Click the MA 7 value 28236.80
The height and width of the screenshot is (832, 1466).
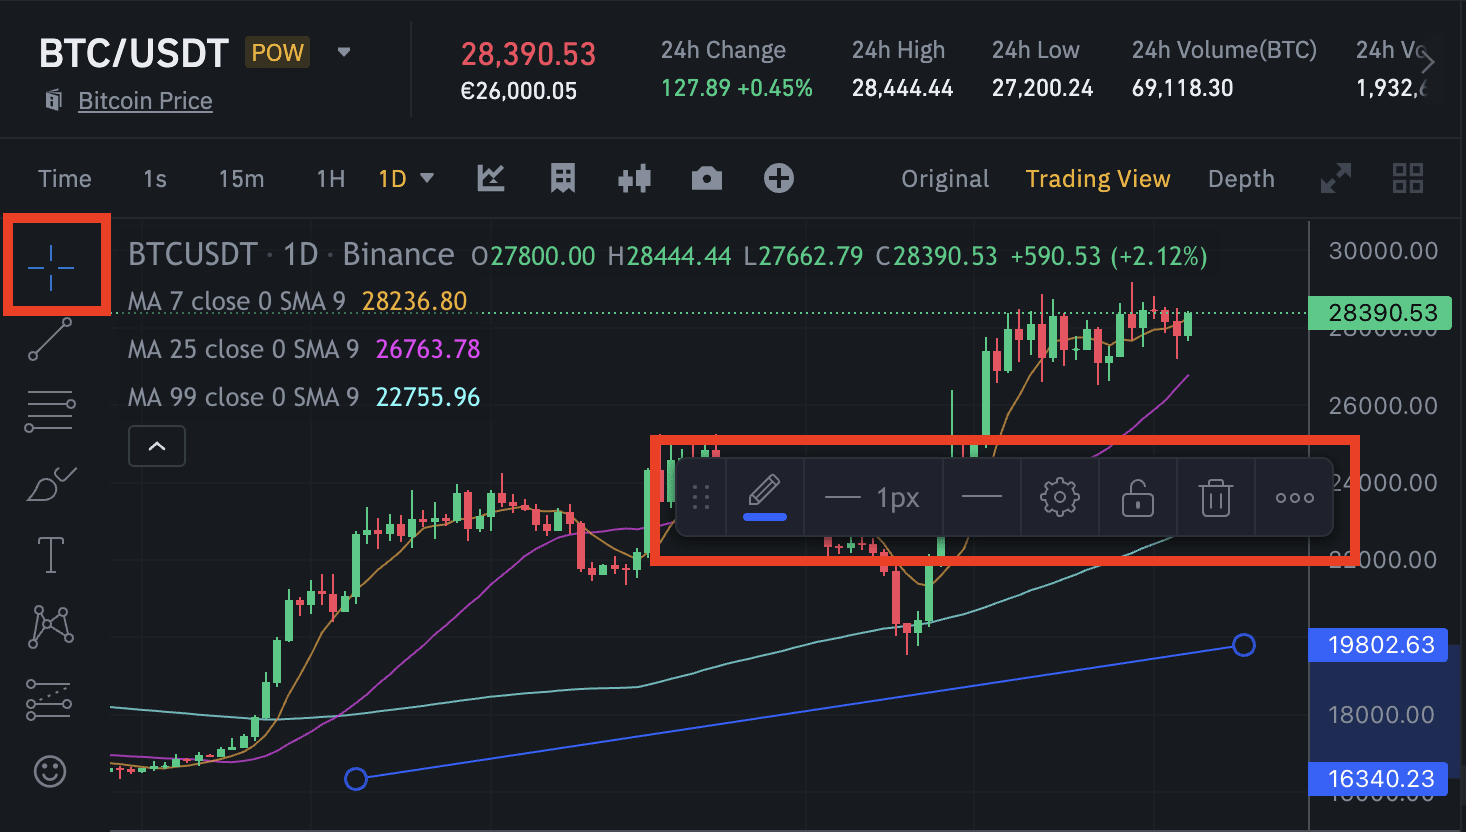tap(414, 301)
